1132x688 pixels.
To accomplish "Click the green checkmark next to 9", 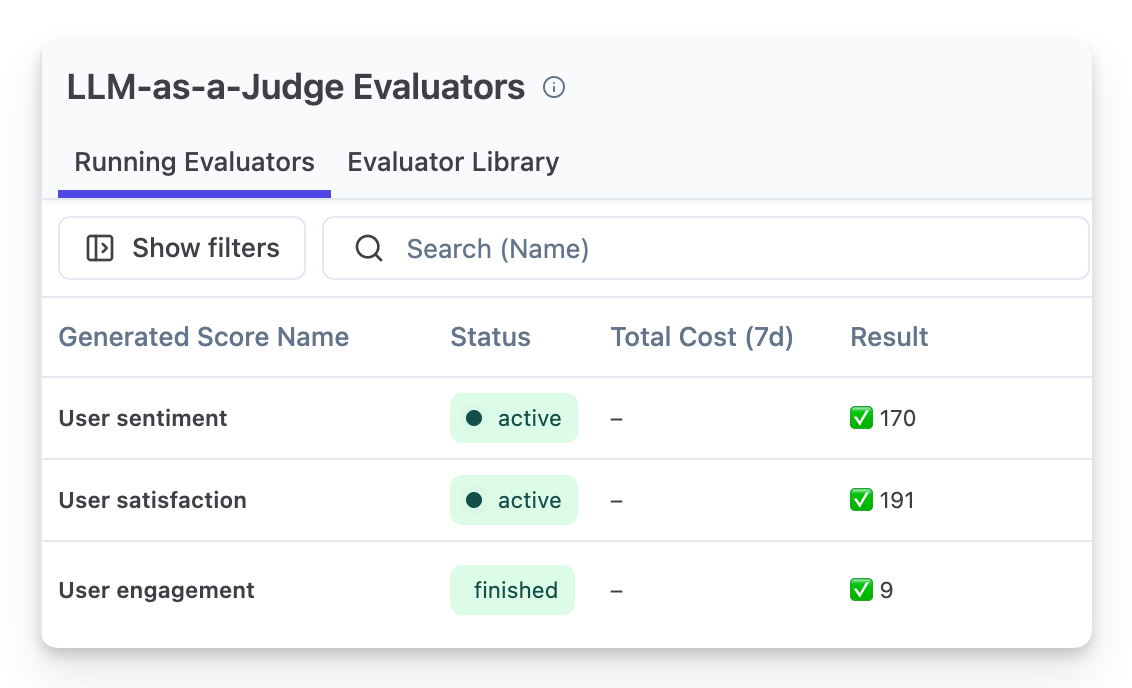I will (861, 590).
